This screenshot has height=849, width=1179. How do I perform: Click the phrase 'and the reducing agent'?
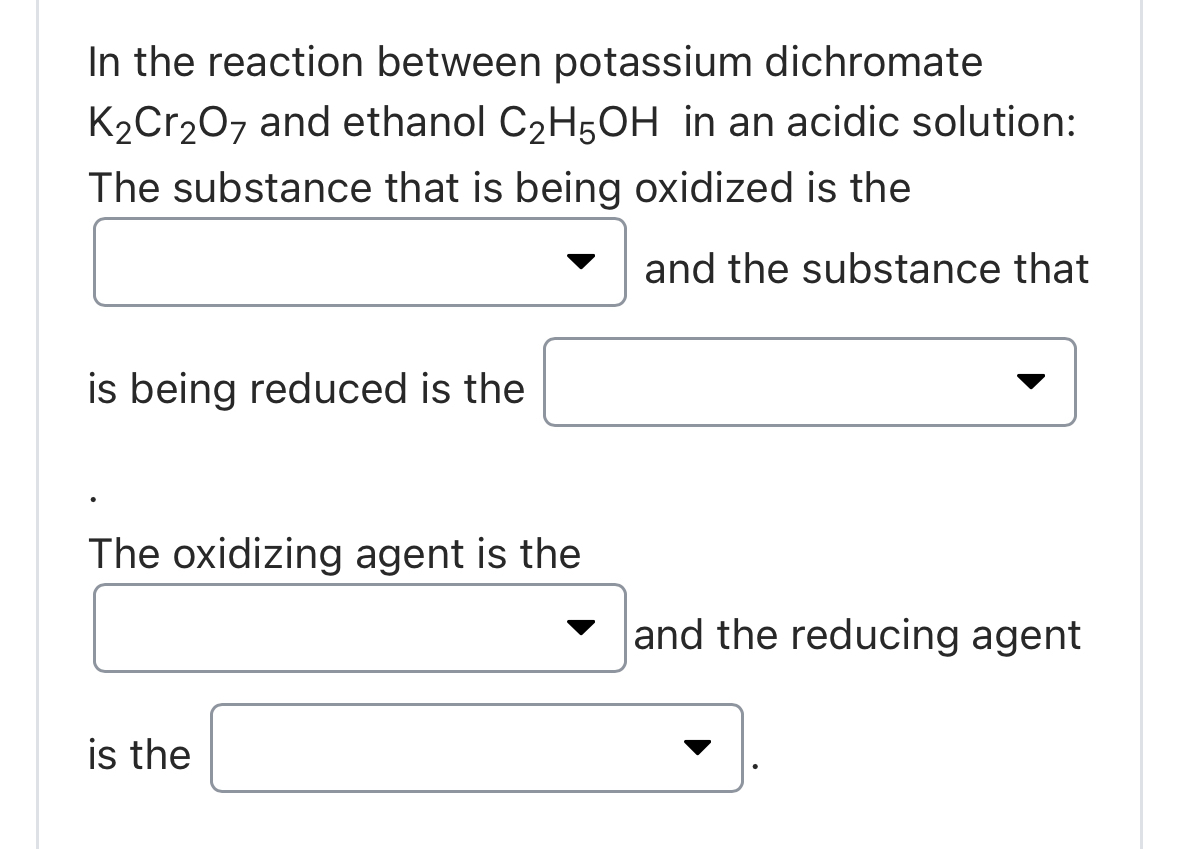click(x=857, y=634)
